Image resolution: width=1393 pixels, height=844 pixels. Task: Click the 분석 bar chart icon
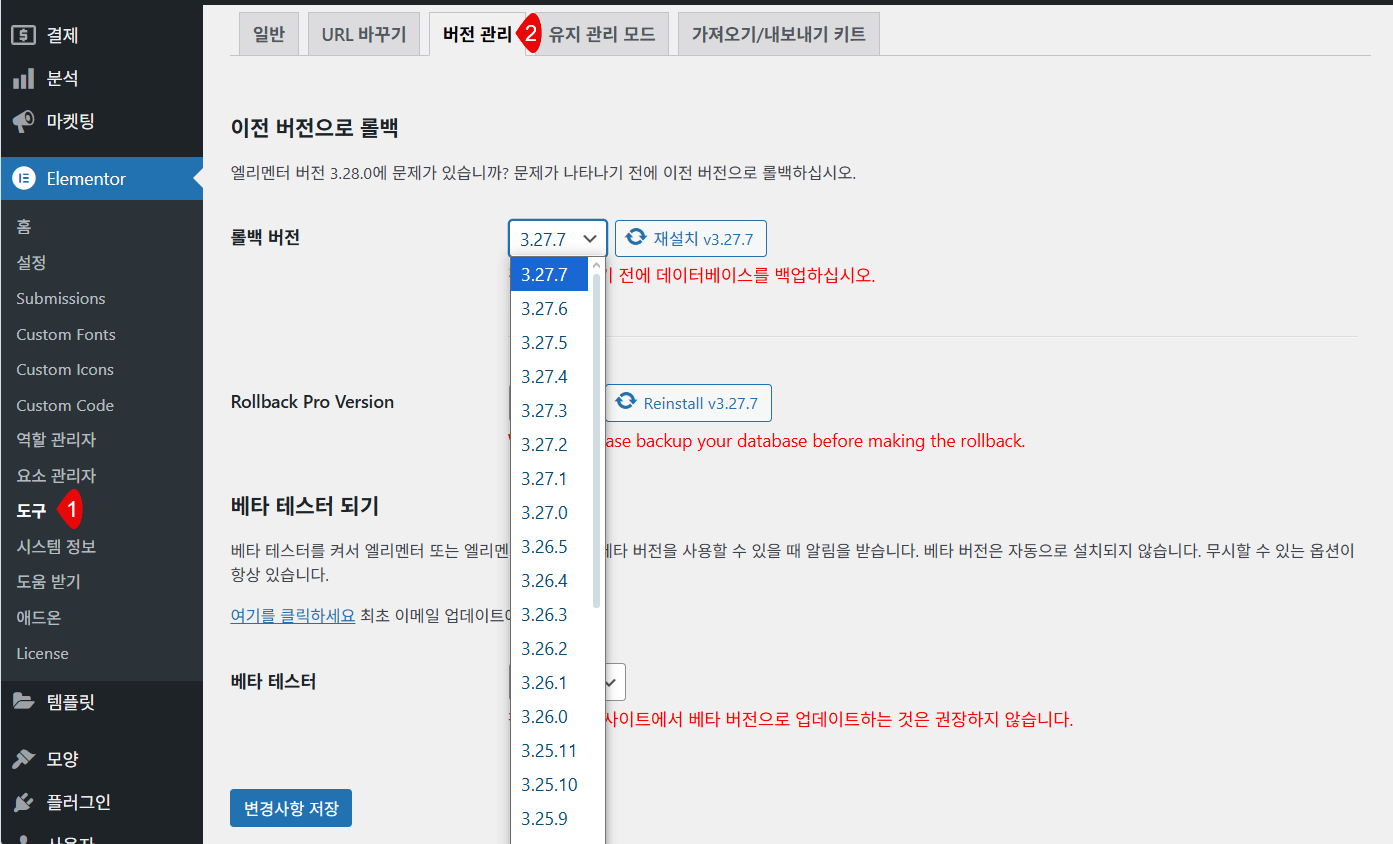[24, 78]
